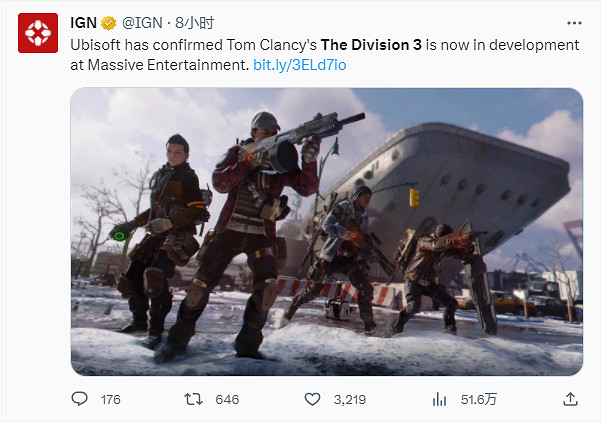The image size is (601, 423).
Task: Like the tweet with the heart icon
Action: 312,399
